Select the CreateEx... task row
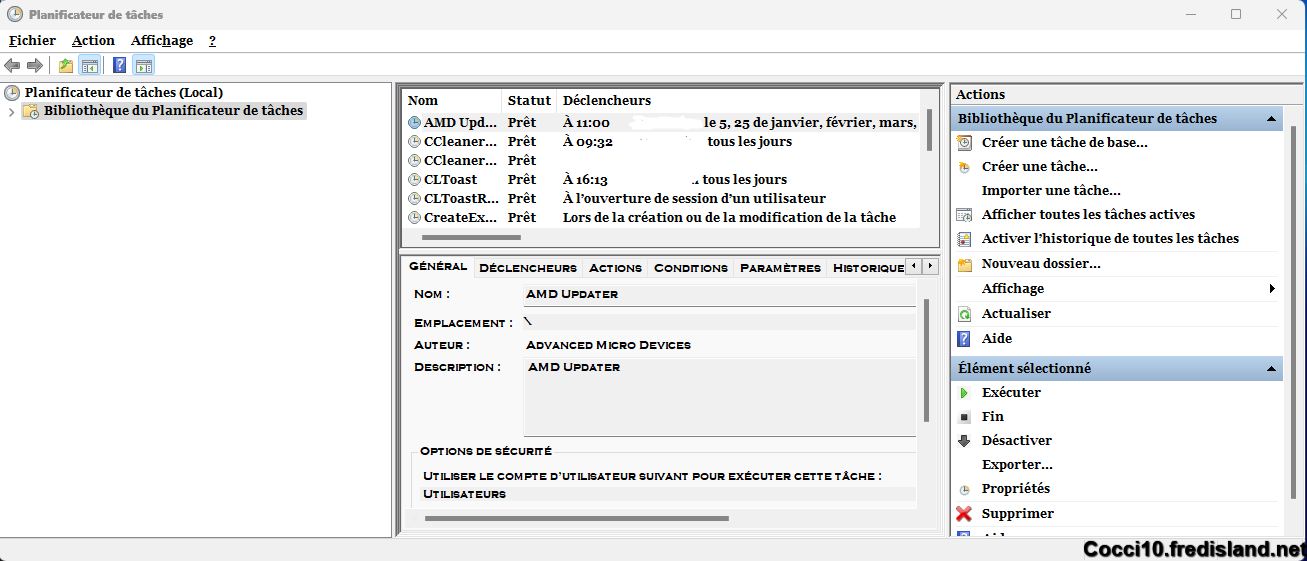 pyautogui.click(x=662, y=218)
